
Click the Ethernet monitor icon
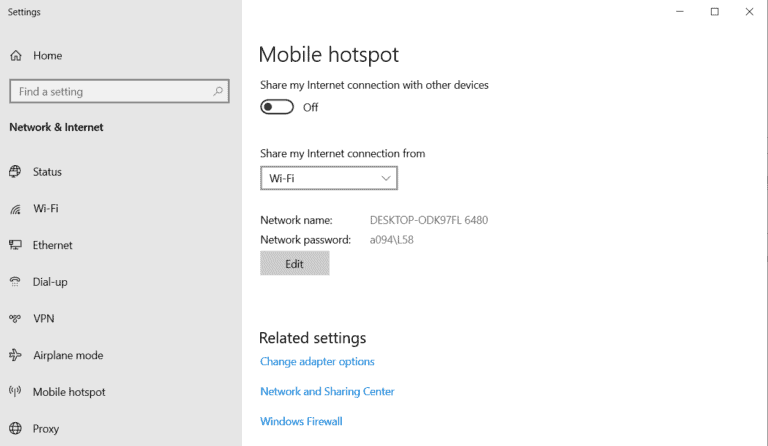pyautogui.click(x=15, y=245)
